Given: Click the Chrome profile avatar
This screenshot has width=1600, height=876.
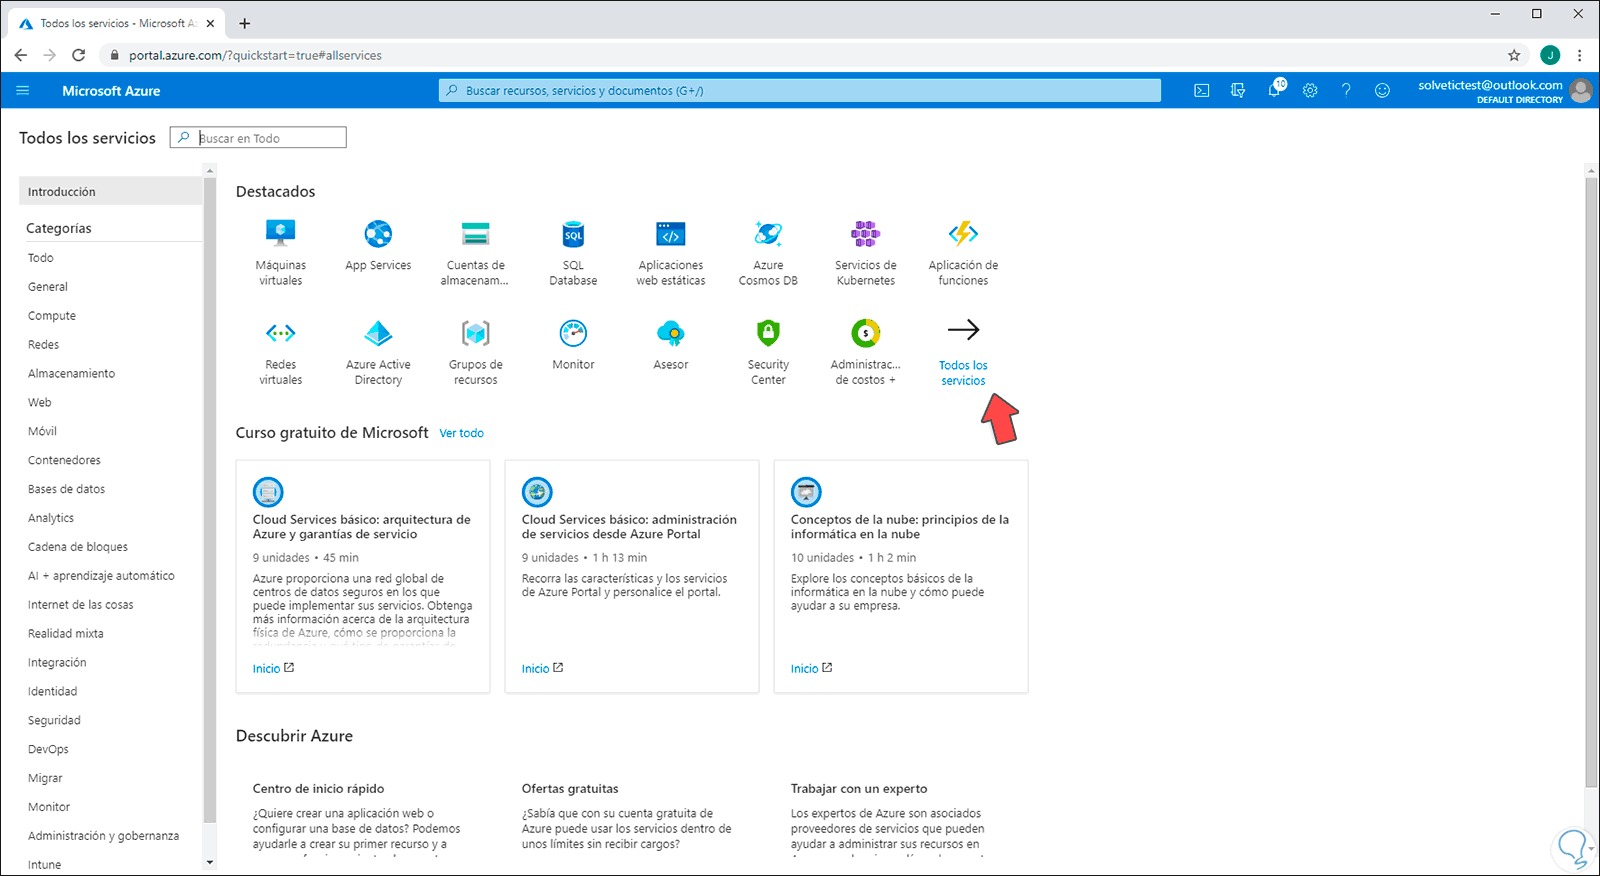Looking at the screenshot, I should pos(1550,55).
